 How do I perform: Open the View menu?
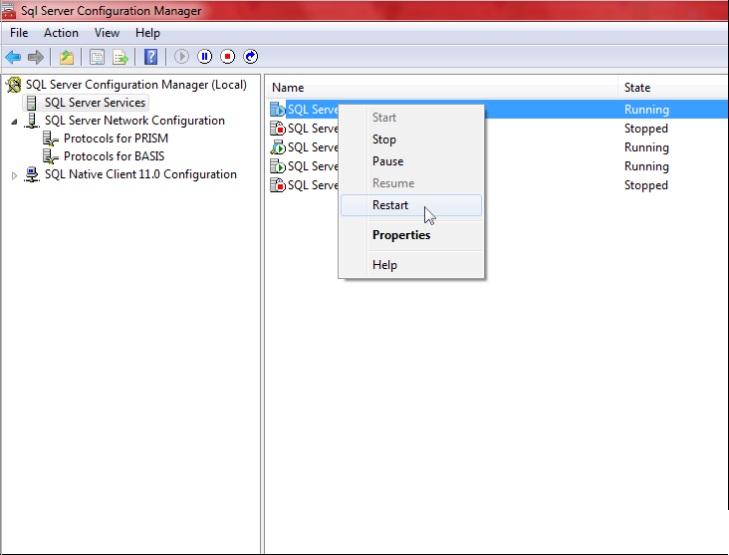(107, 33)
